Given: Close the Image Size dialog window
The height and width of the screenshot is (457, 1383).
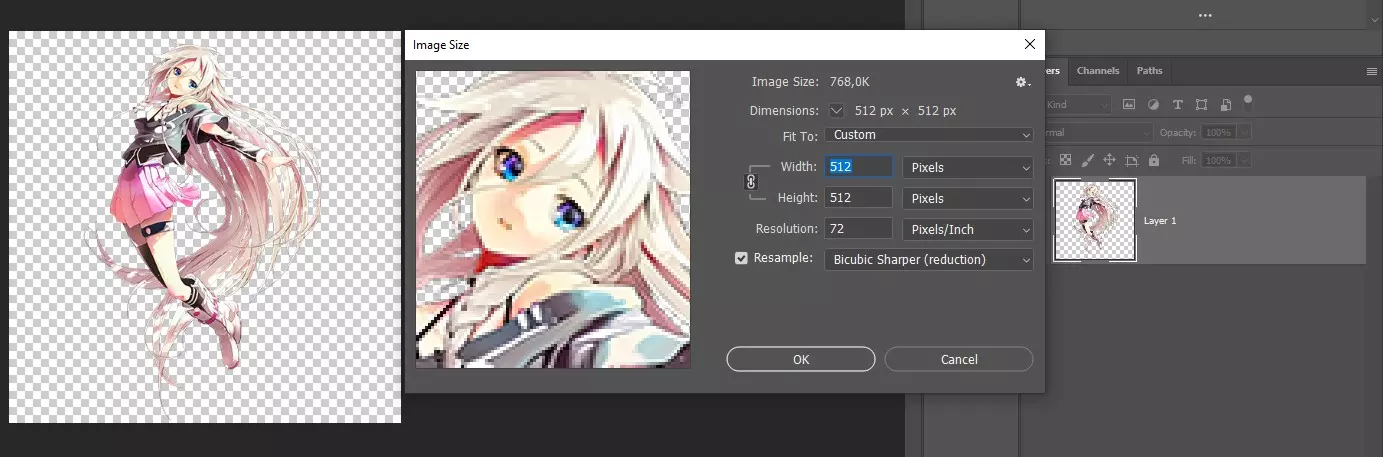Looking at the screenshot, I should (1030, 44).
